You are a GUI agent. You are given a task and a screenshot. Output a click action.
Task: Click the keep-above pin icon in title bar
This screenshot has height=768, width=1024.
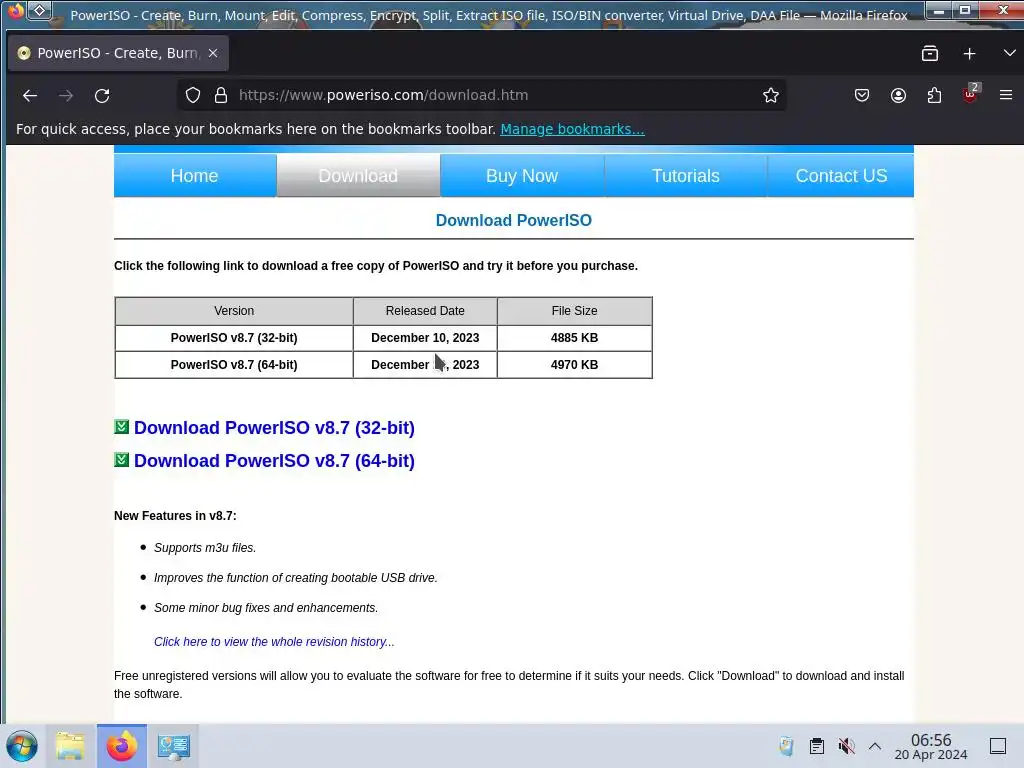(39, 11)
